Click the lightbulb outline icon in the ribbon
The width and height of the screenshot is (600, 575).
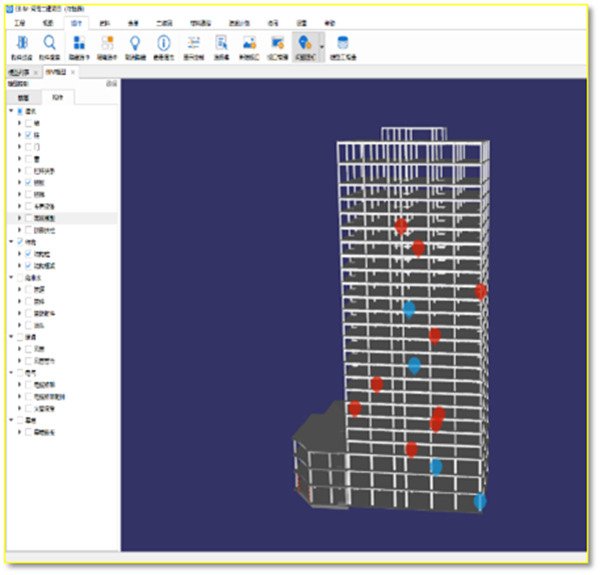click(x=135, y=43)
